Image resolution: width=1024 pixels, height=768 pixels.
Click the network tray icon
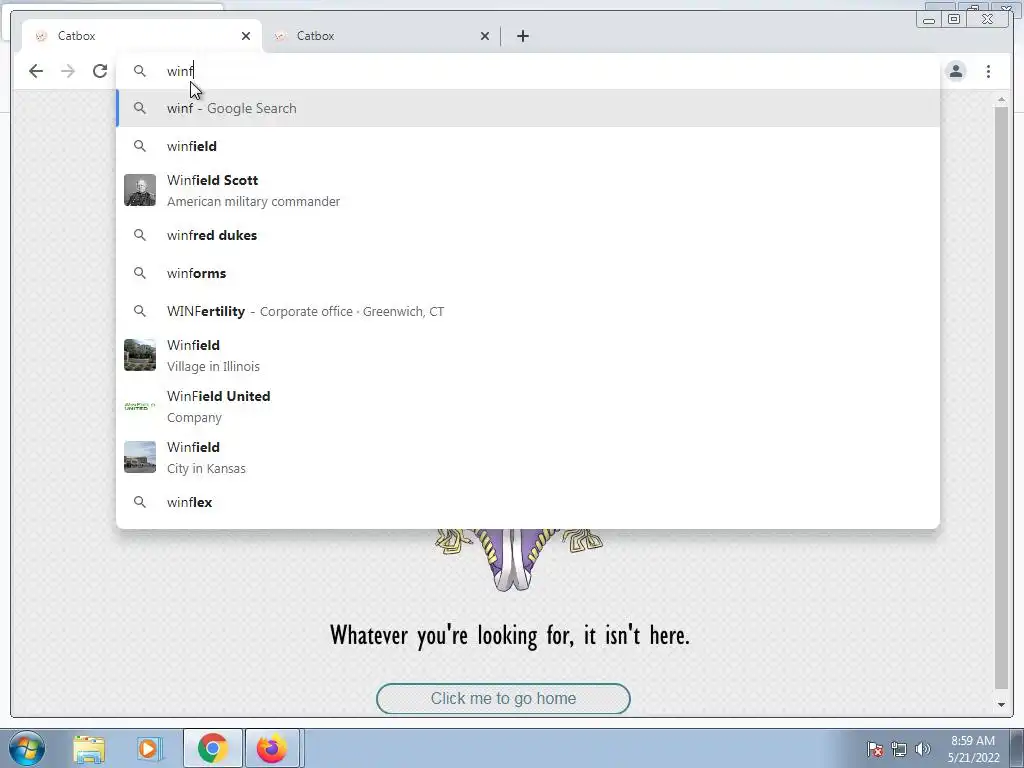coord(899,749)
